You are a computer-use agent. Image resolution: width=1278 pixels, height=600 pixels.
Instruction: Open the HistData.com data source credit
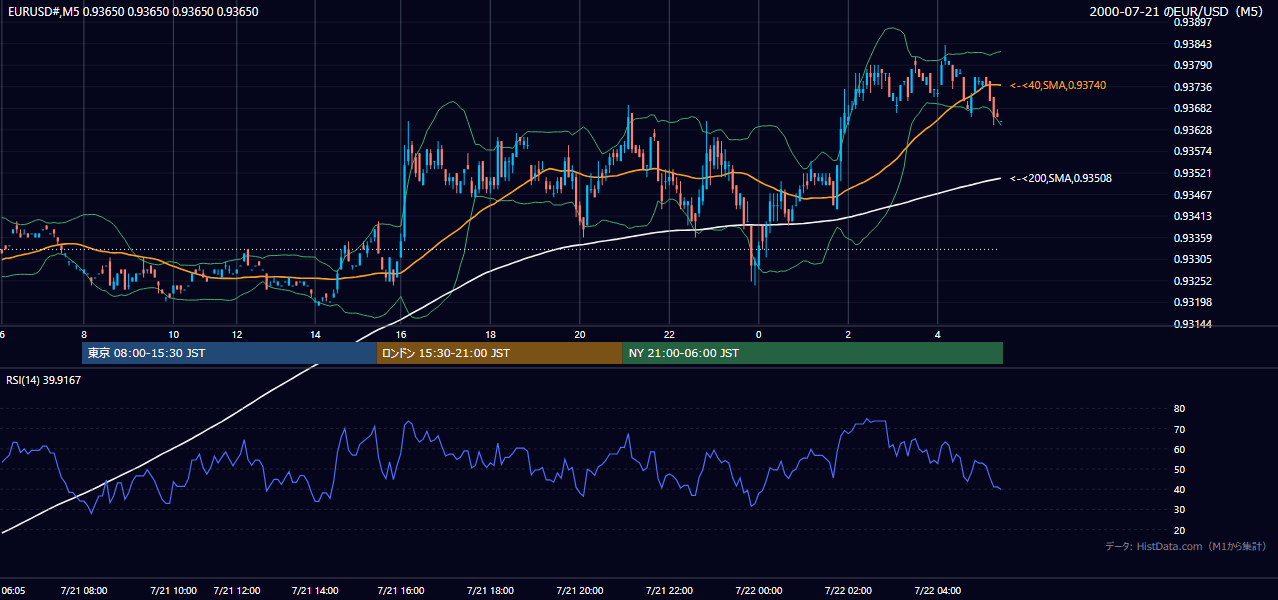(1186, 547)
